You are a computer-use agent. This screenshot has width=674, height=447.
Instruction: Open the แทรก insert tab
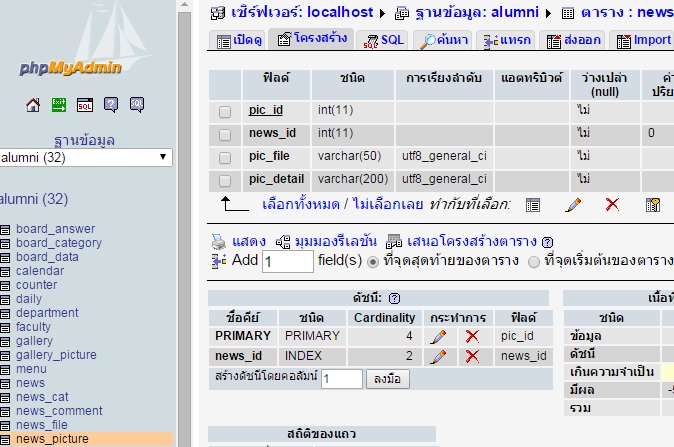click(506, 40)
